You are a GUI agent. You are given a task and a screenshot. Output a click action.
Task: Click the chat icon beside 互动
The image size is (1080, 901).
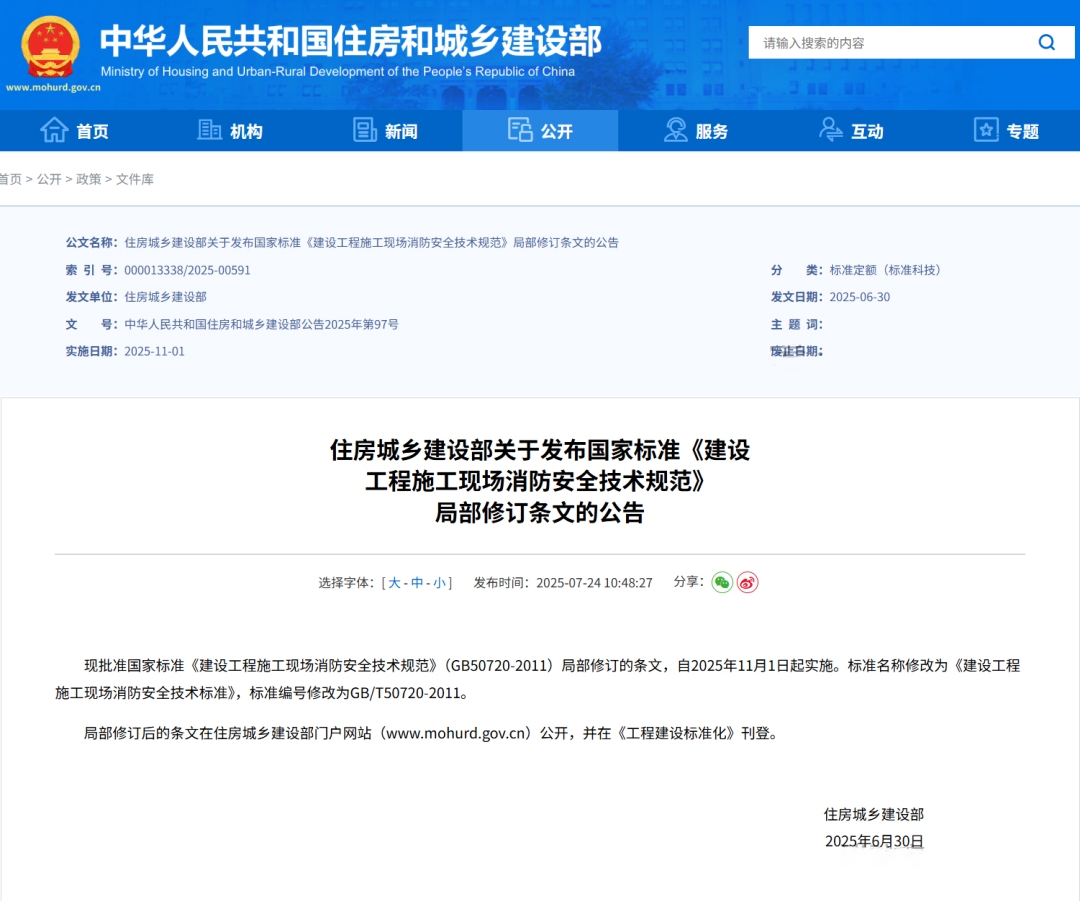(x=831, y=130)
